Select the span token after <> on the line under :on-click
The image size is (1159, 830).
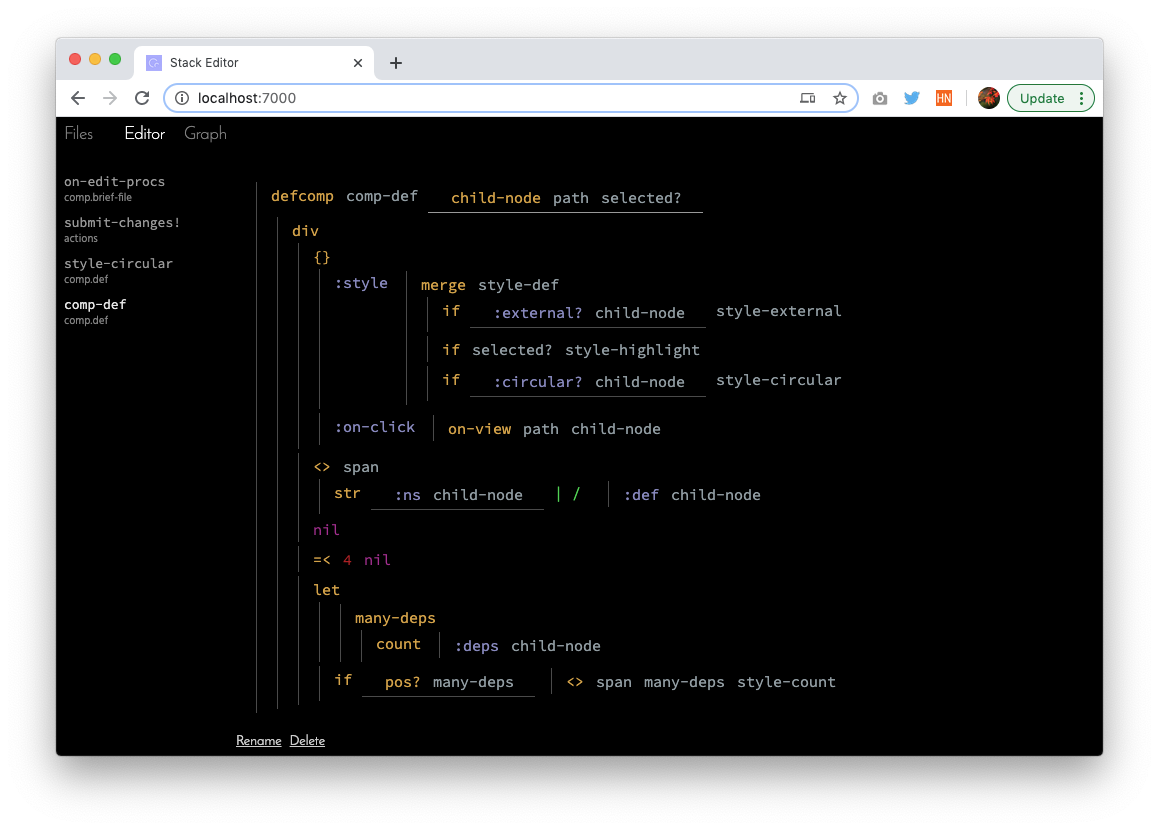[361, 467]
